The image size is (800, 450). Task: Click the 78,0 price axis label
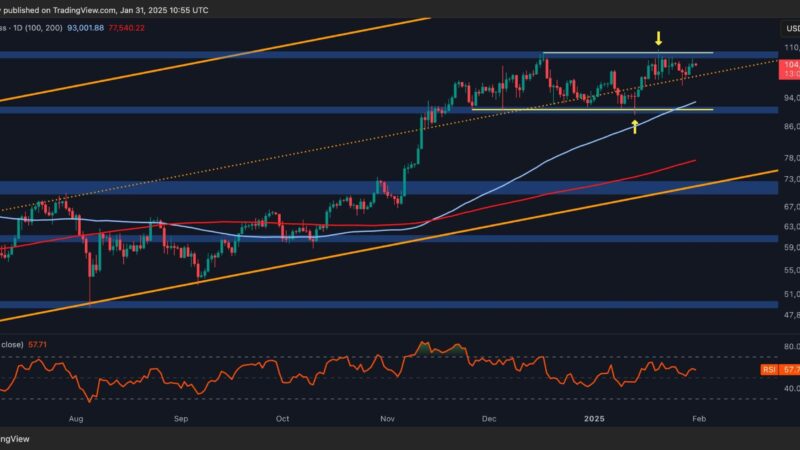[792, 158]
